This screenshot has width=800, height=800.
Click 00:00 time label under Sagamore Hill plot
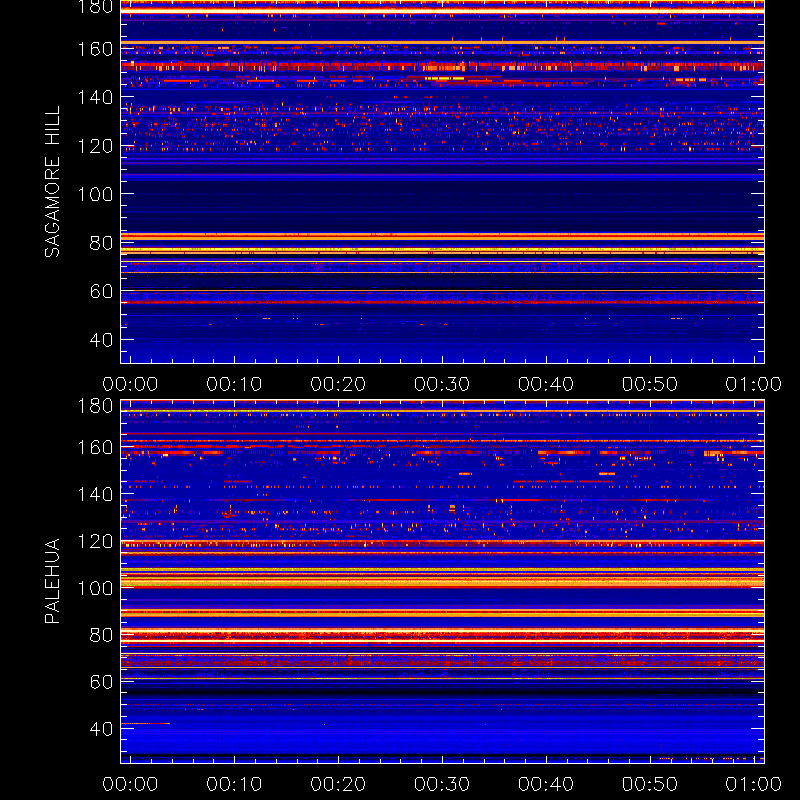coord(130,384)
